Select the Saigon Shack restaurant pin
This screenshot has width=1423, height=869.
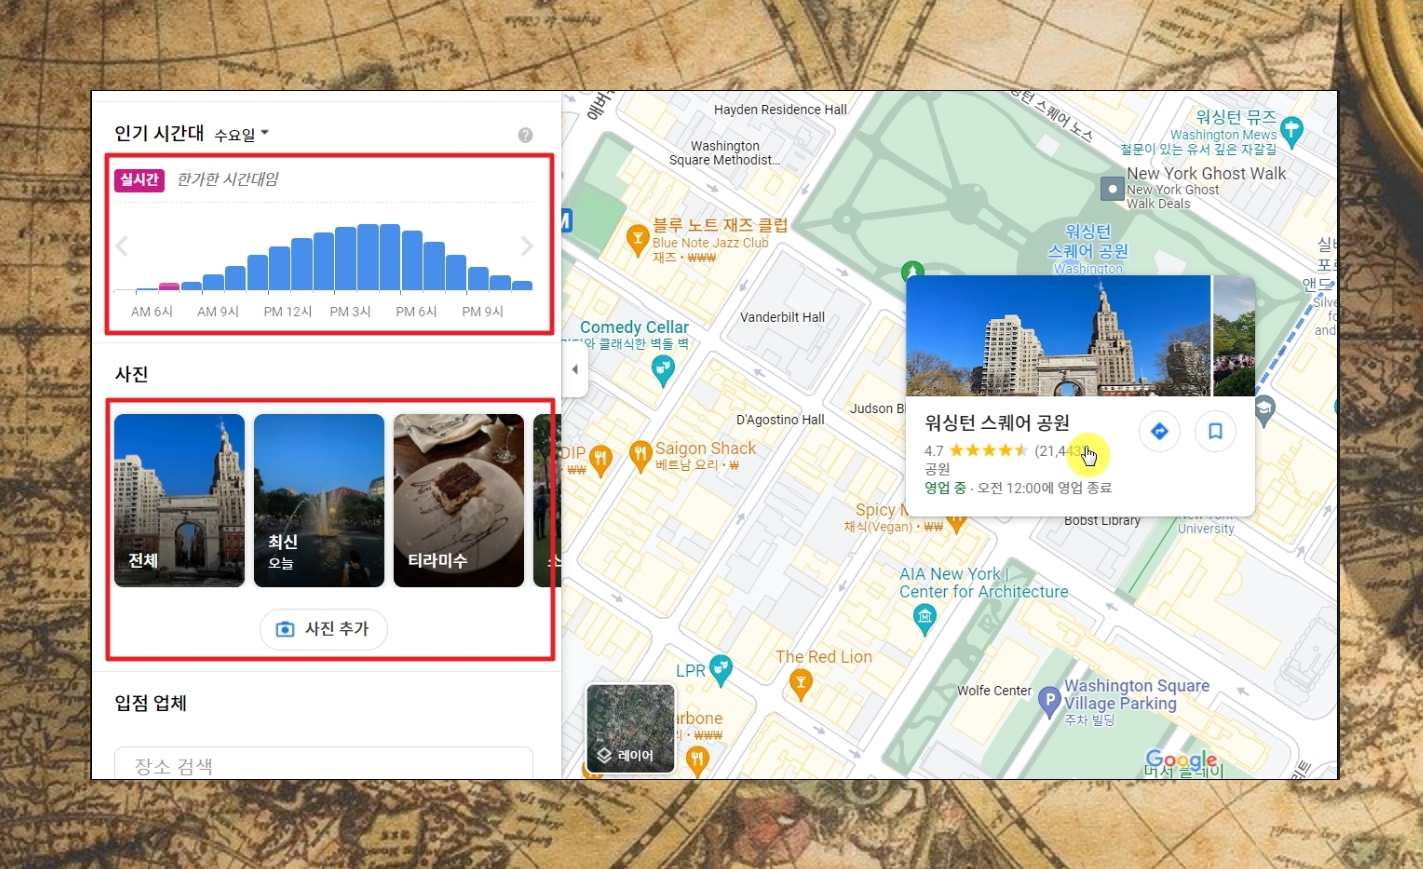[x=640, y=456]
